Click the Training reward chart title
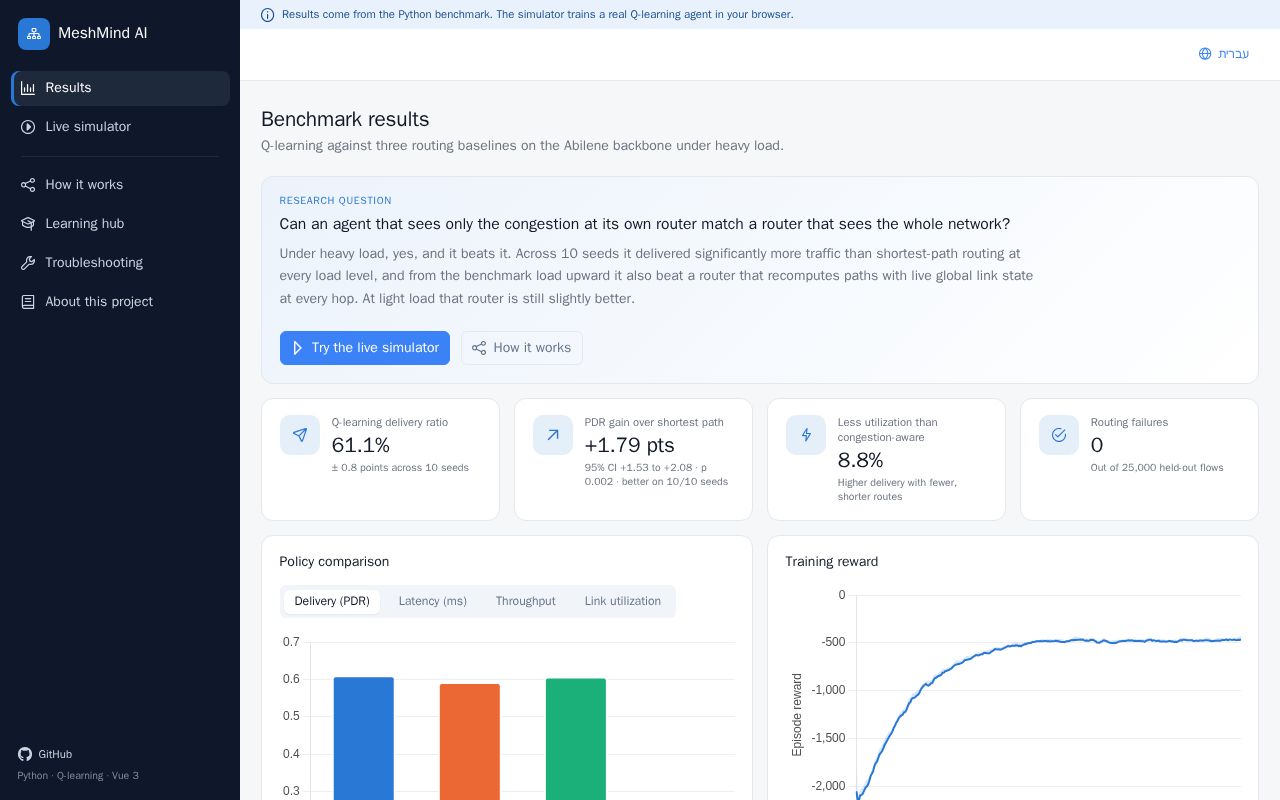1280x800 pixels. (x=832, y=562)
